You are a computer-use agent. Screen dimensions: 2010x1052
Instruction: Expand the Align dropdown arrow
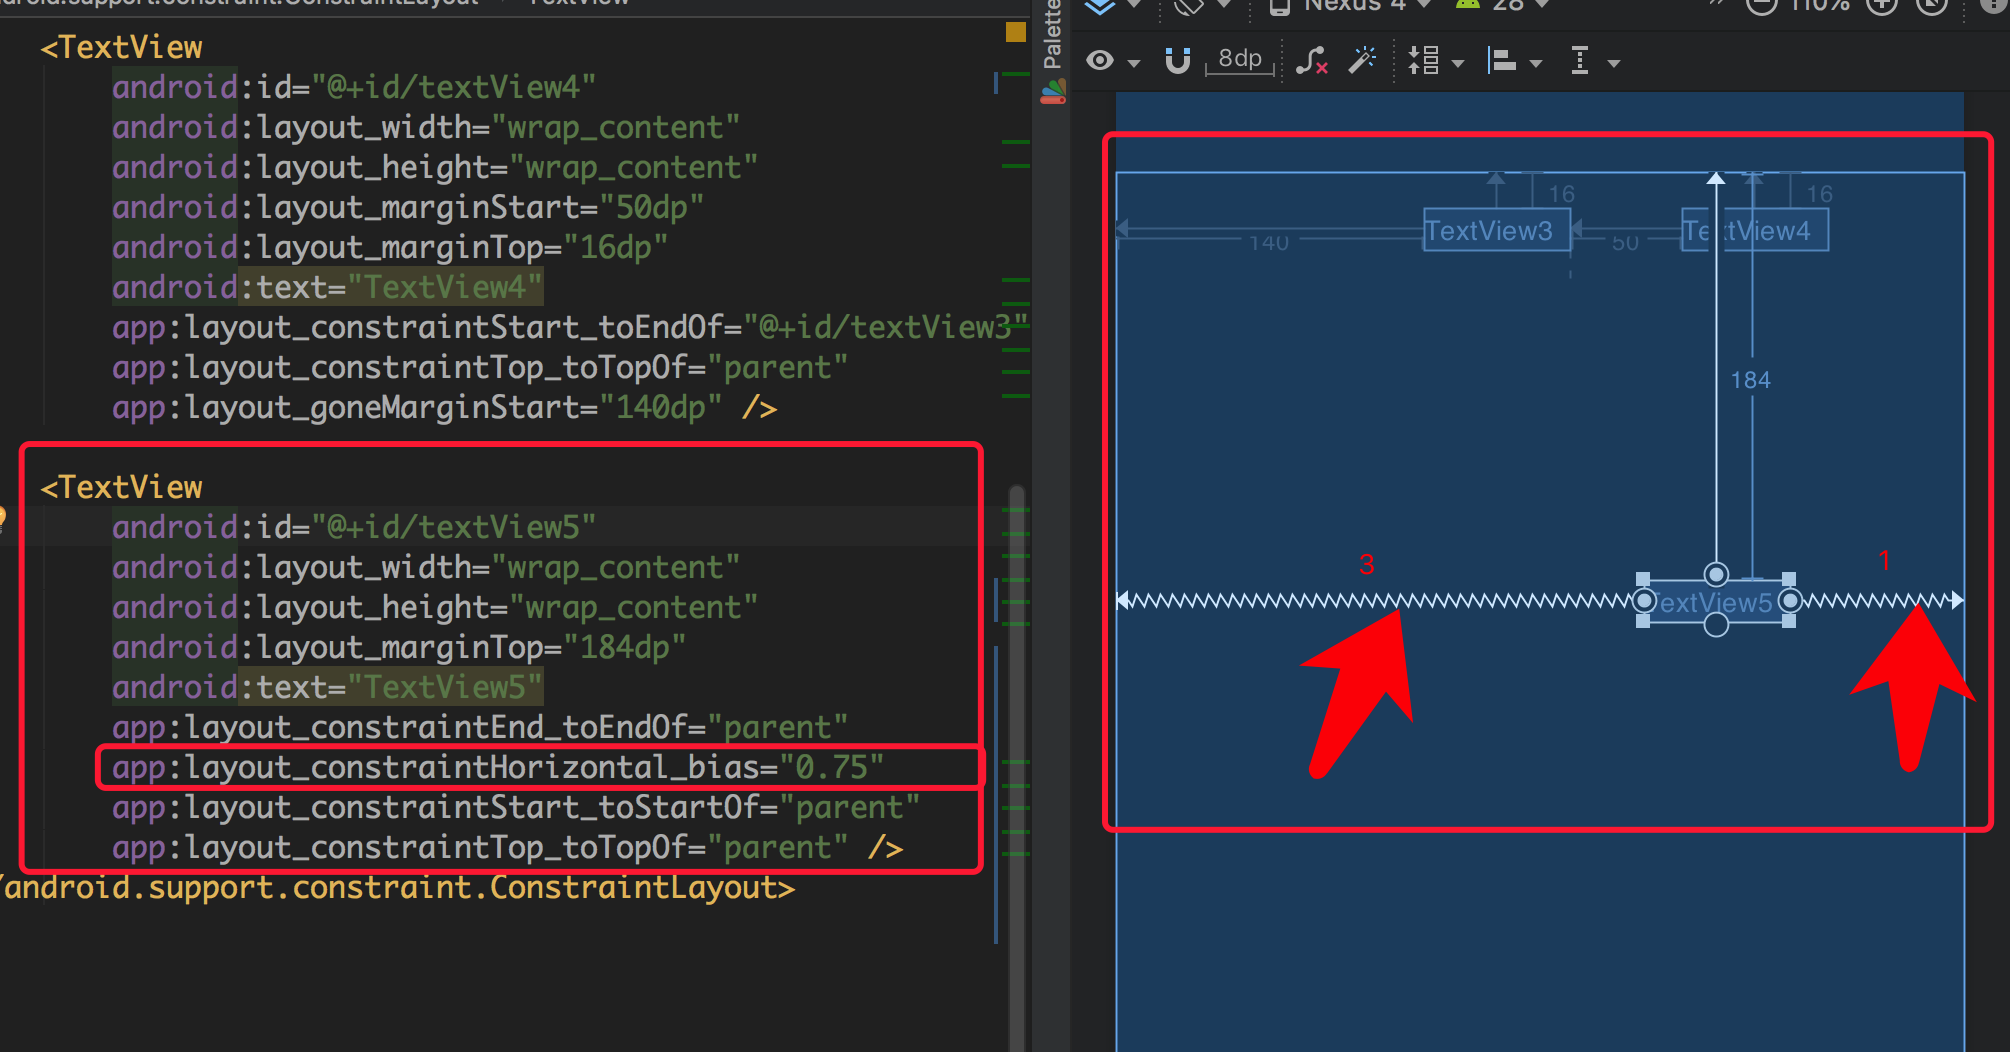pos(1536,63)
